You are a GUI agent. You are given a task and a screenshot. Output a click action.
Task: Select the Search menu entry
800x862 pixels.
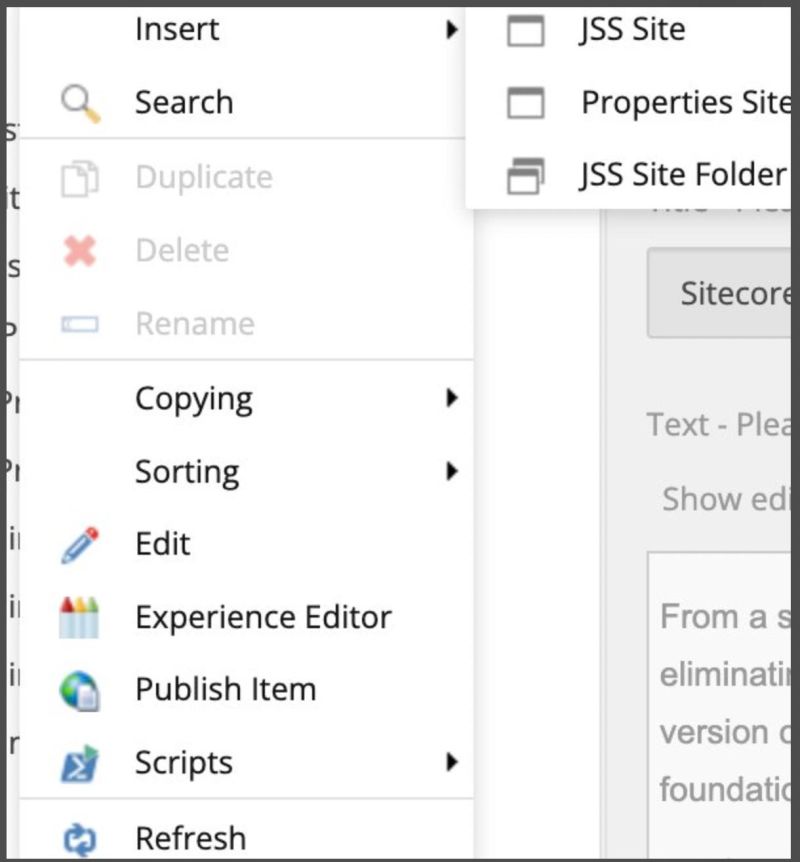coord(184,102)
